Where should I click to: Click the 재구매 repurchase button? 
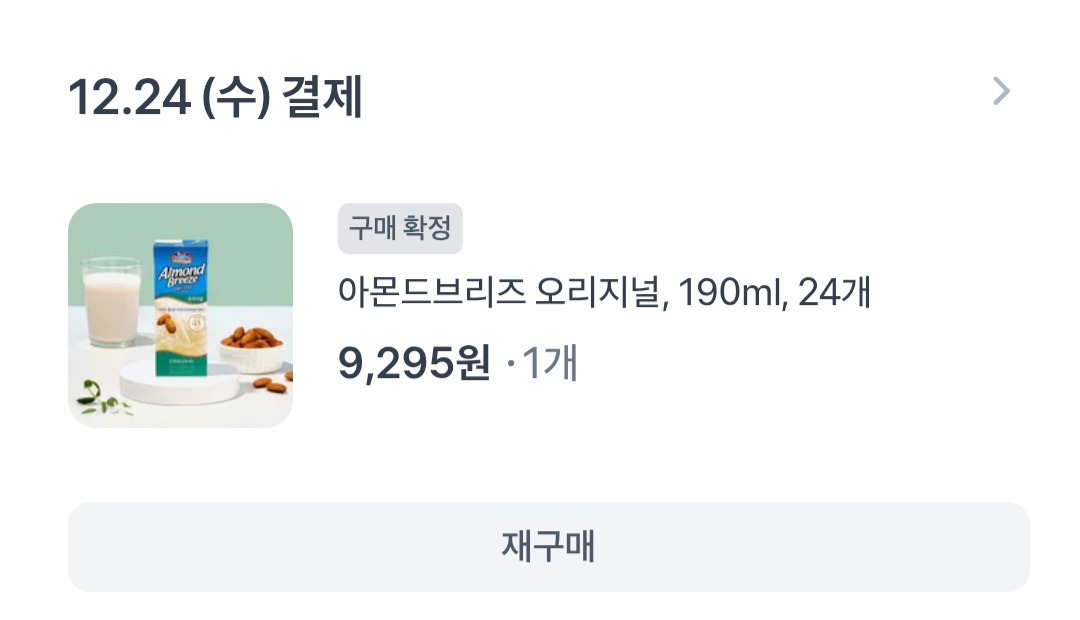[x=548, y=547]
